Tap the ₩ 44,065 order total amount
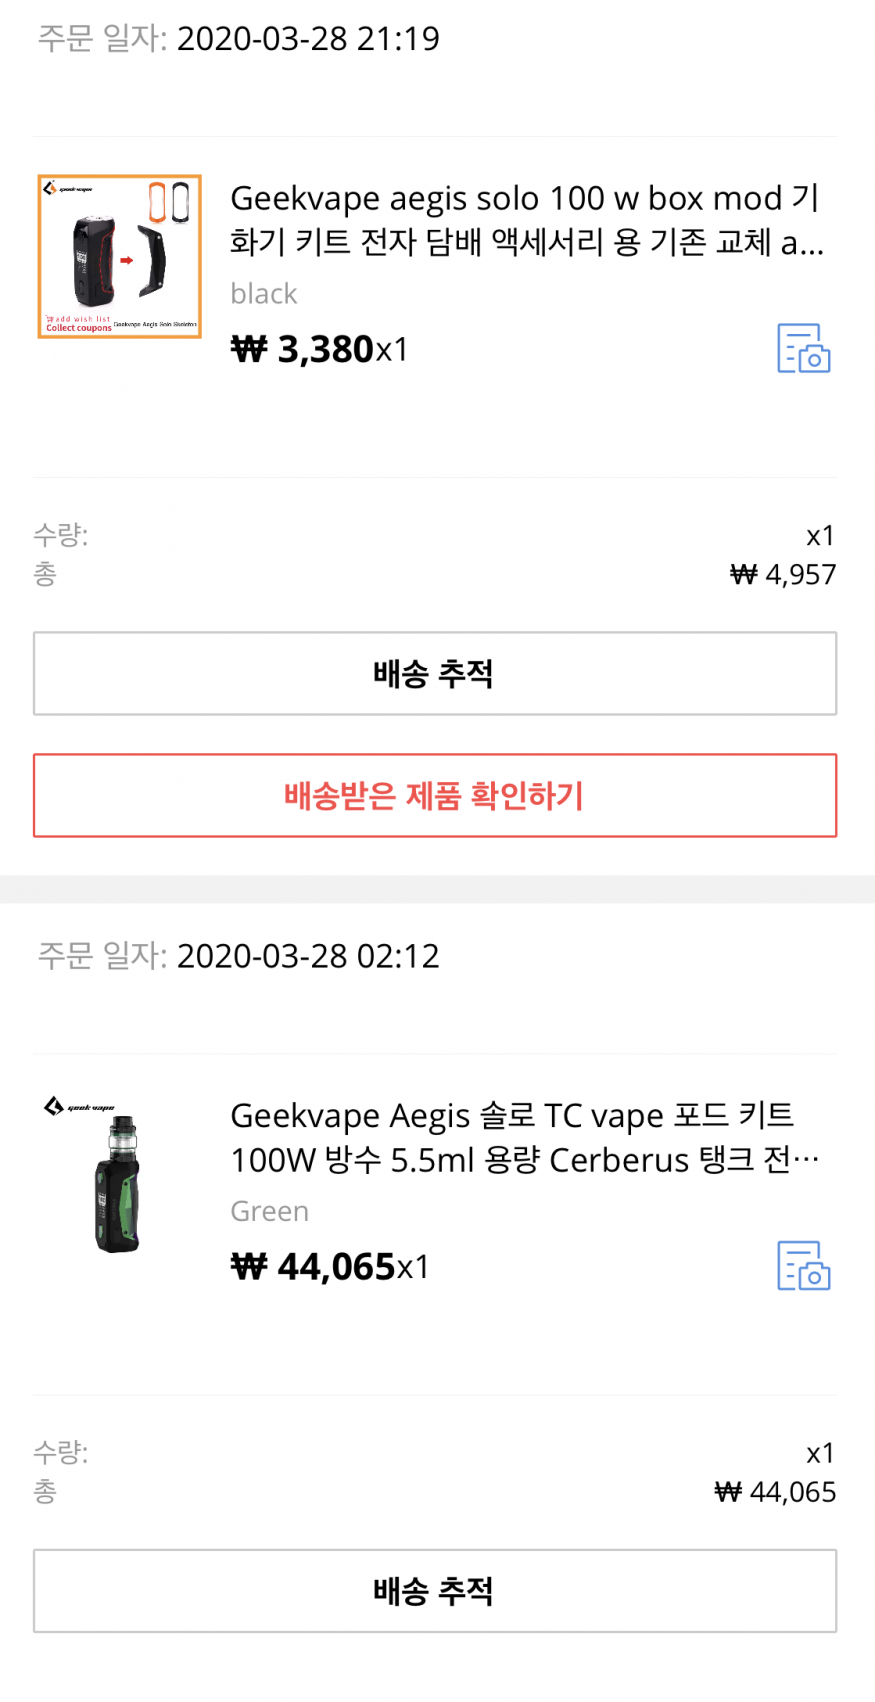The height and width of the screenshot is (1702, 875). pyautogui.click(x=775, y=1492)
